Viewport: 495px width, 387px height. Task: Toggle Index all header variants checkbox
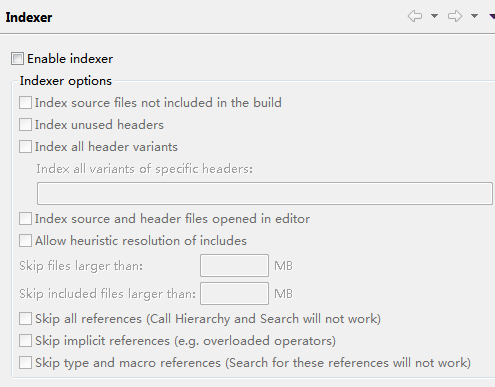25,147
